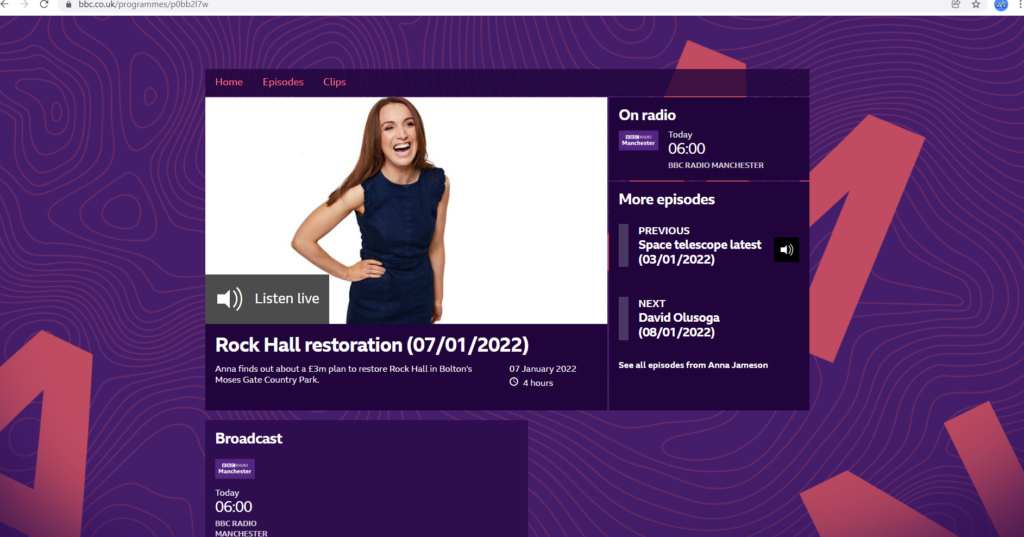Click the BBC RADIO MANCHESTER link under On radio
Image resolution: width=1024 pixels, height=537 pixels.
715,165
